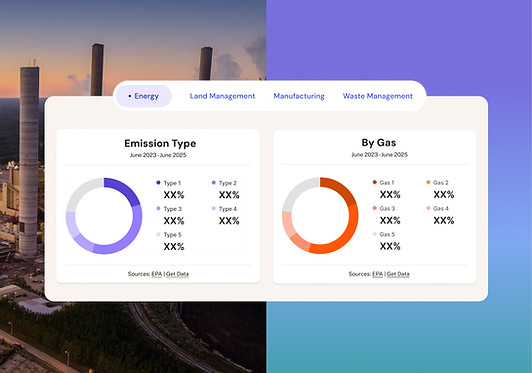Screen dimensions: 532x373
Task: Click the Type 1 legend dot
Action: (x=158, y=183)
